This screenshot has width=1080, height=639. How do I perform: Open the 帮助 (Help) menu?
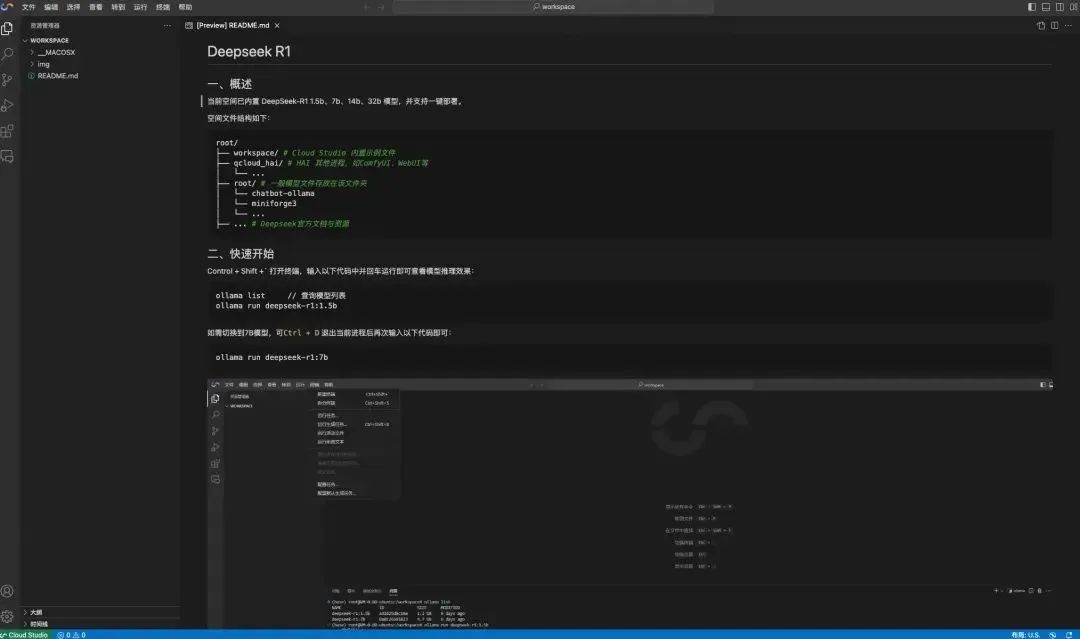click(185, 7)
